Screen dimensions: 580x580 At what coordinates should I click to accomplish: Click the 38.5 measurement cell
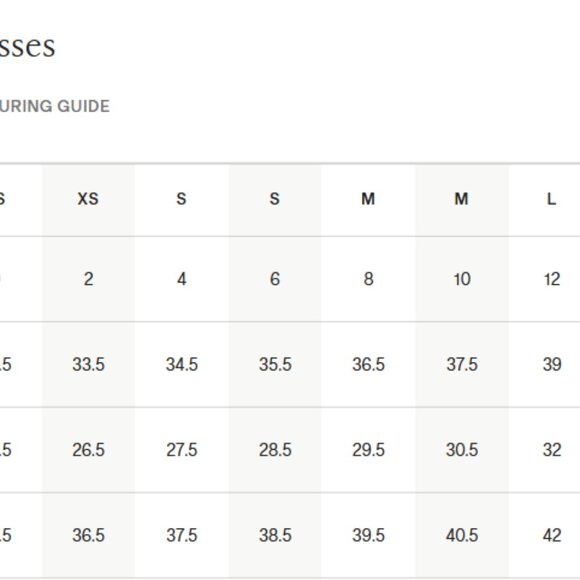[x=275, y=535]
